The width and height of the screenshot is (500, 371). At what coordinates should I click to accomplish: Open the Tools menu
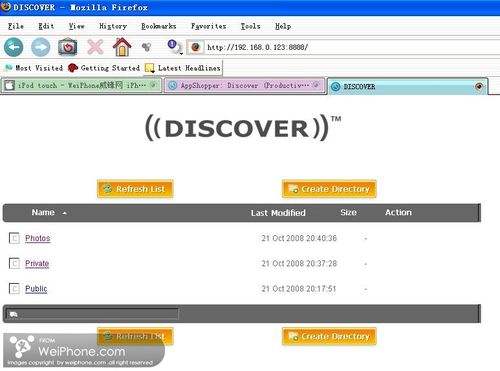(250, 26)
